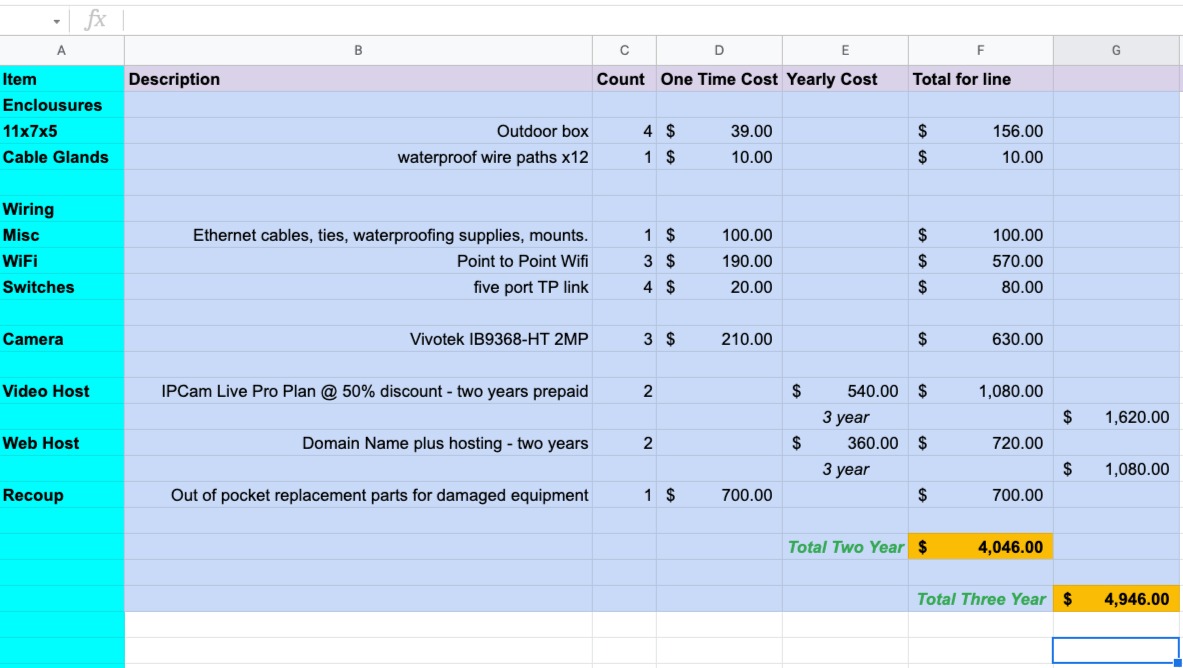Image resolution: width=1183 pixels, height=668 pixels.
Task: Select highlighted column G header
Action: (x=1116, y=50)
